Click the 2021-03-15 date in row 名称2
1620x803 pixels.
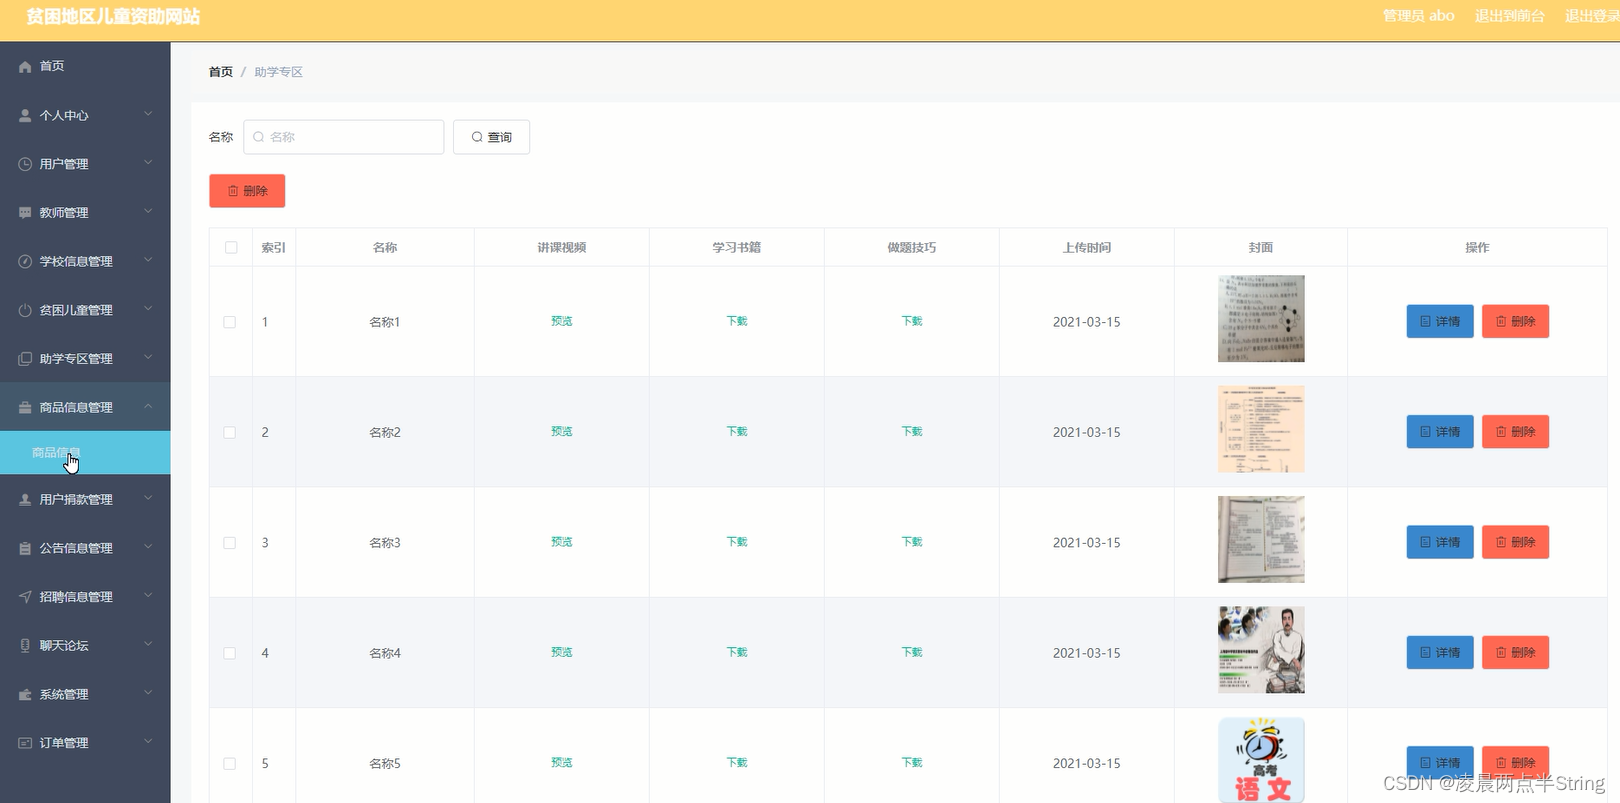point(1086,433)
